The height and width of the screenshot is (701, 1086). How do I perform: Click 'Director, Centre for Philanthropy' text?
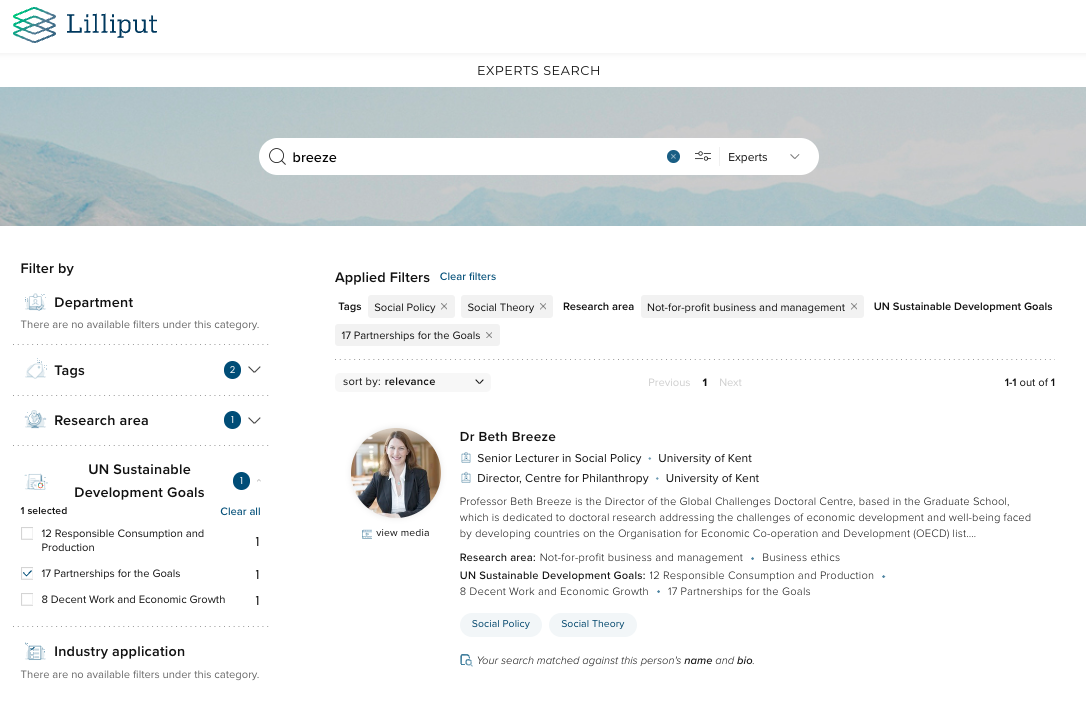(x=562, y=478)
